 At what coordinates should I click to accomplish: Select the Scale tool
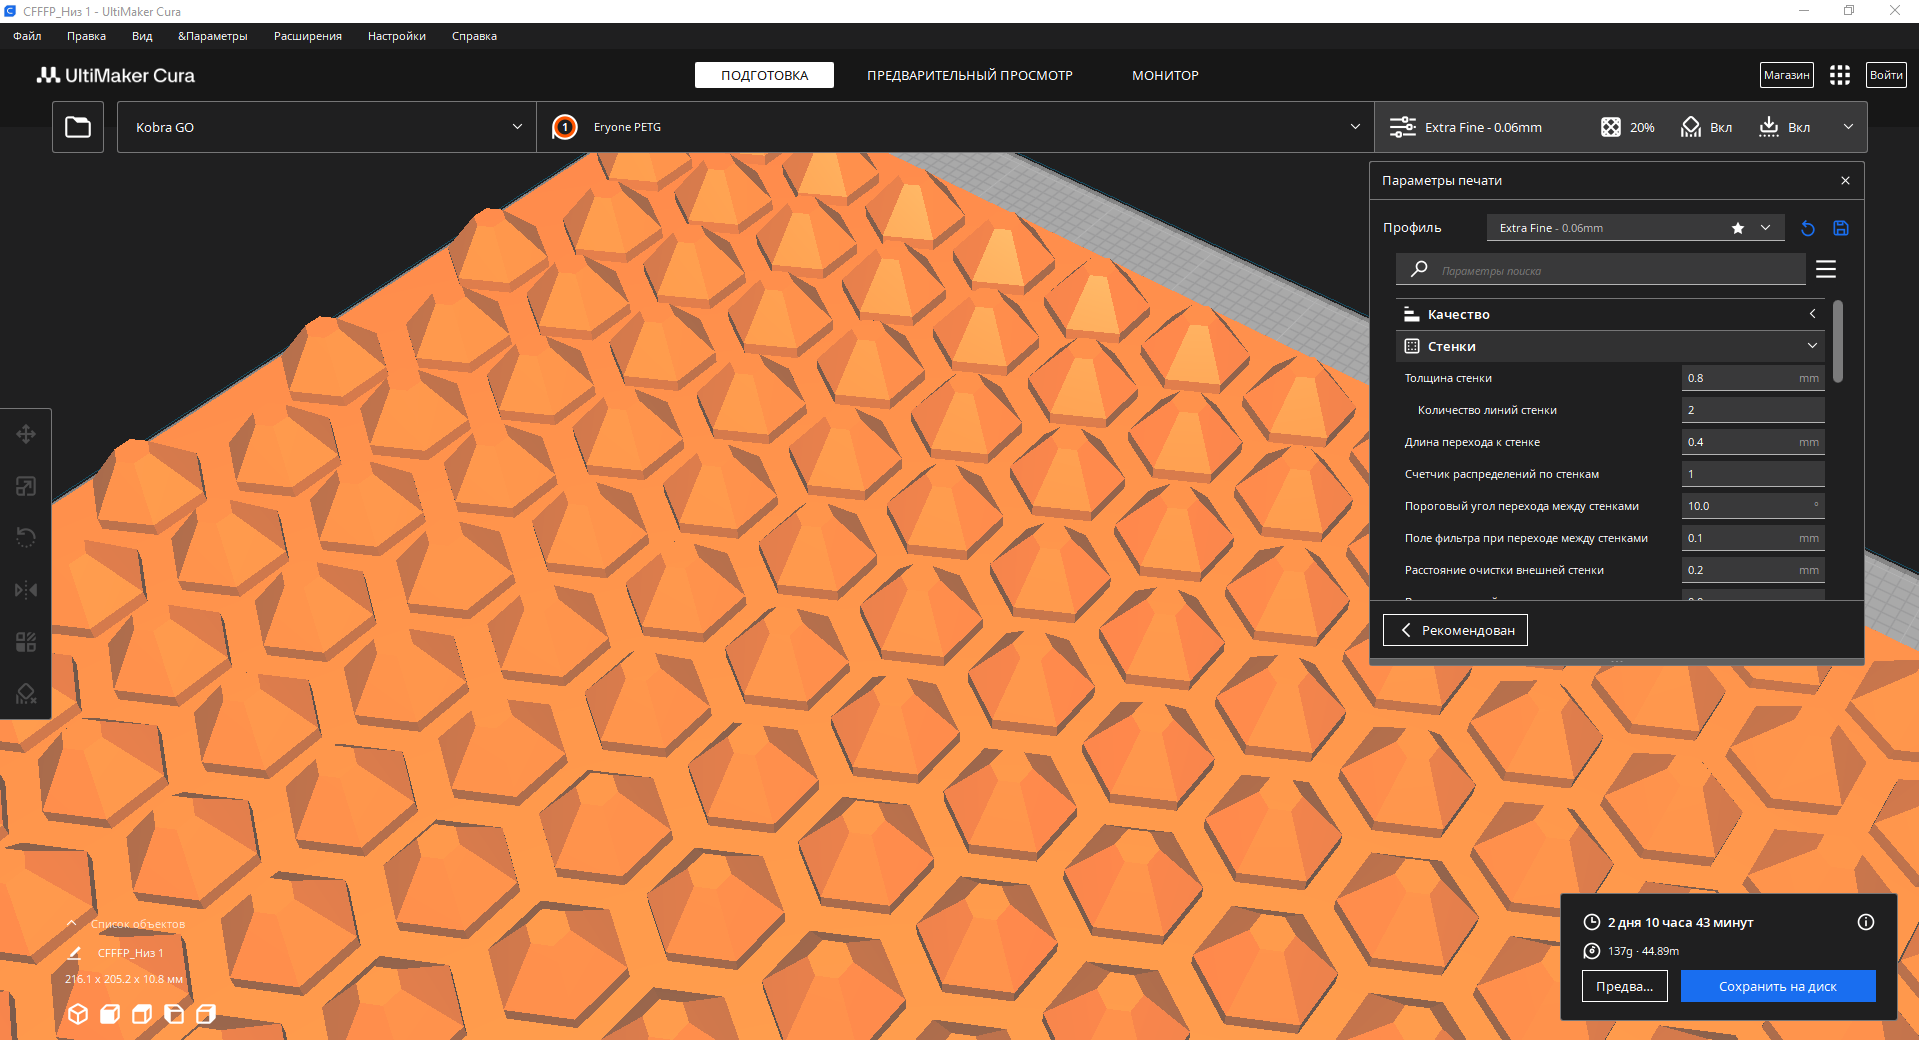click(26, 486)
